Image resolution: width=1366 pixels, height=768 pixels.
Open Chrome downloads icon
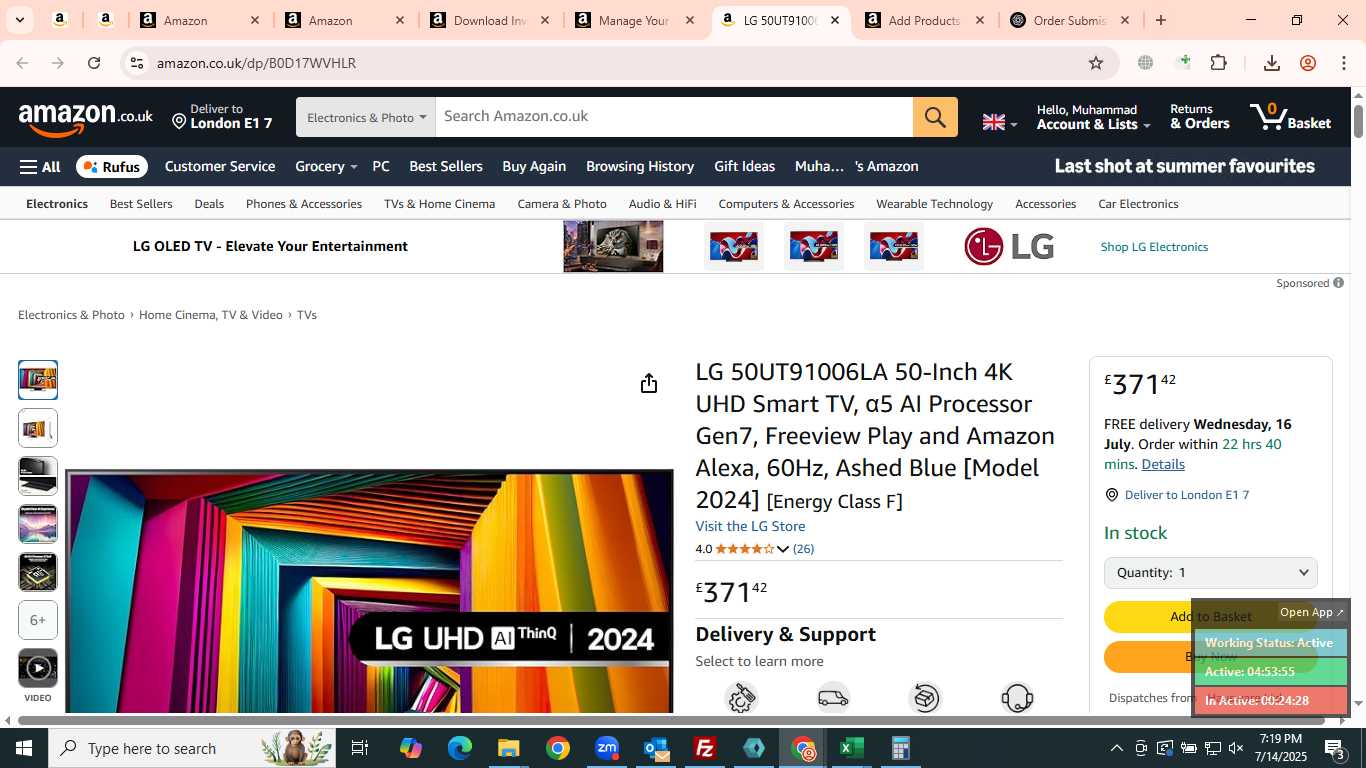(x=1272, y=63)
